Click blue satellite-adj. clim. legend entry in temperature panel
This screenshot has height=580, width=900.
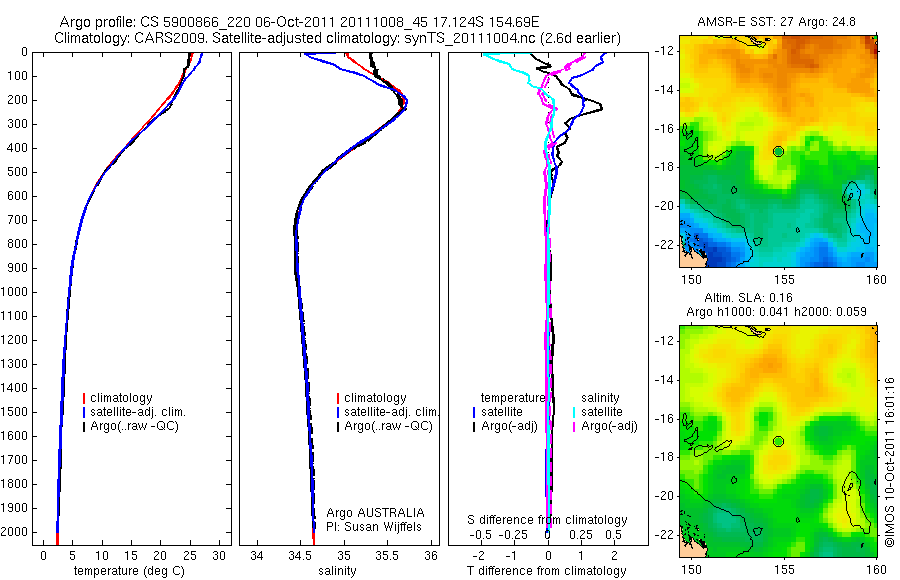(x=134, y=412)
